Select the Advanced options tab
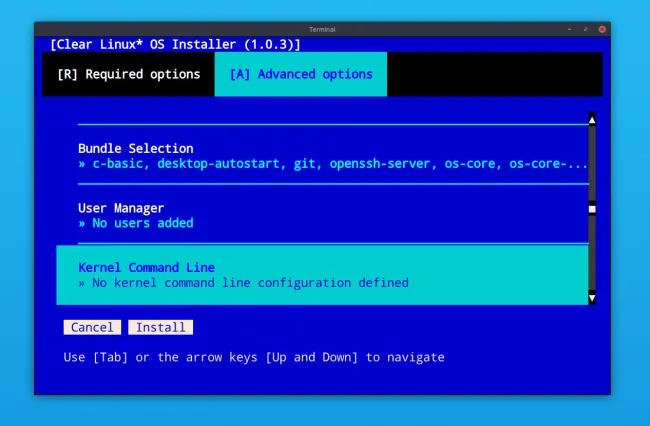 tap(301, 74)
